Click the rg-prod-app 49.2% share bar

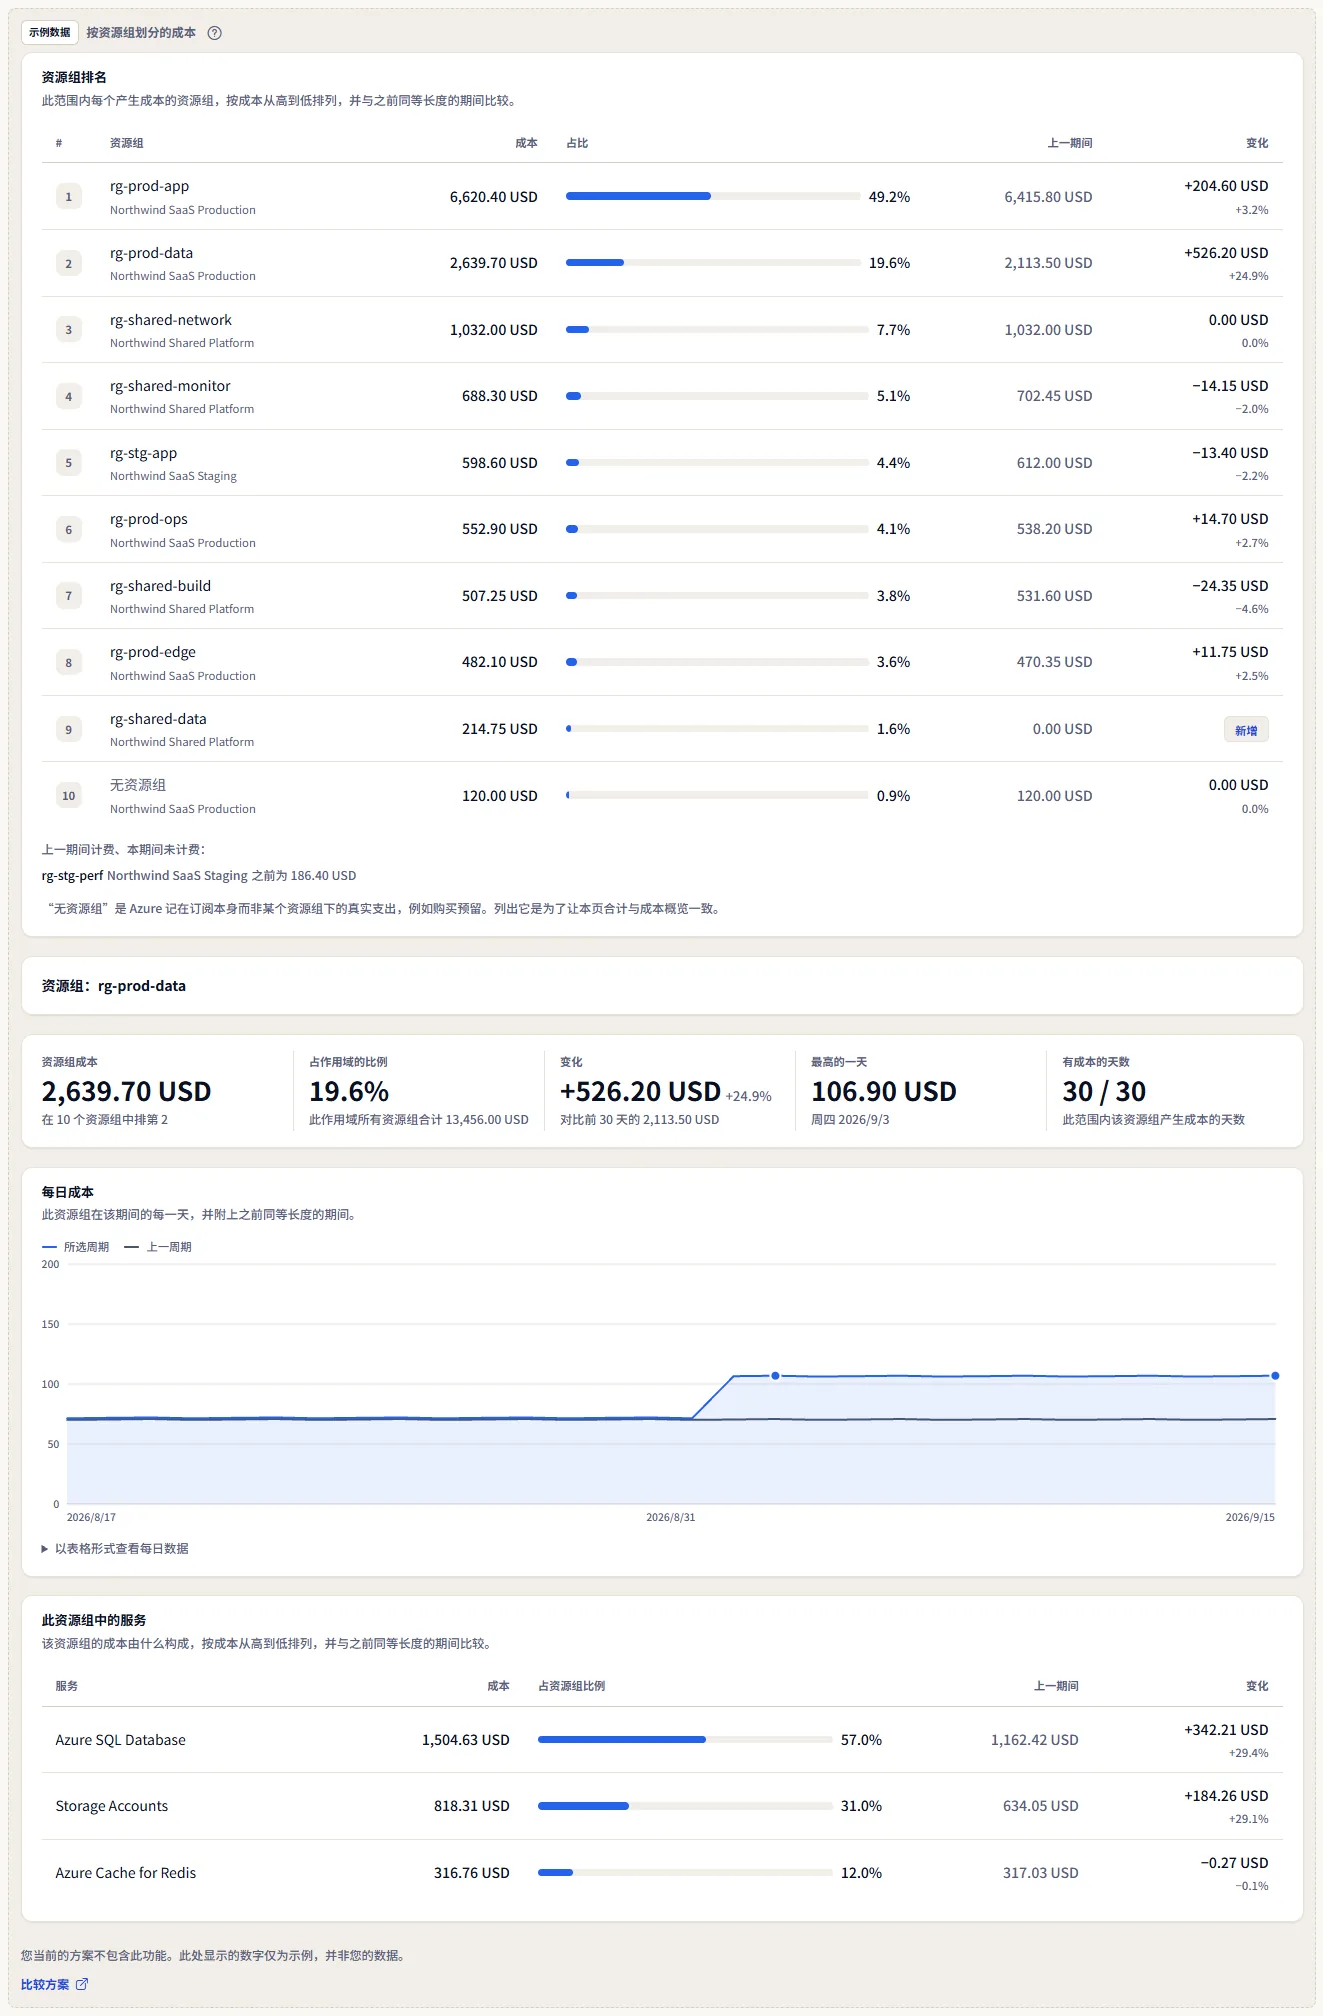click(x=713, y=196)
